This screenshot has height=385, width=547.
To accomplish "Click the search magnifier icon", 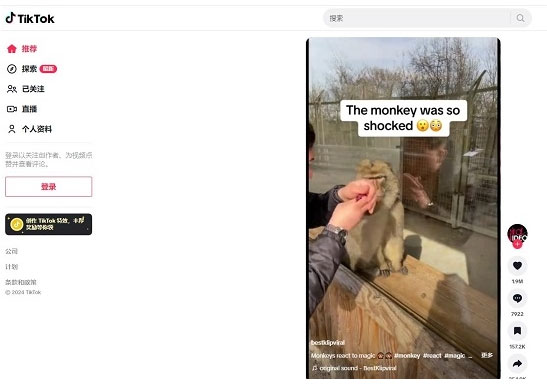I will pyautogui.click(x=520, y=18).
